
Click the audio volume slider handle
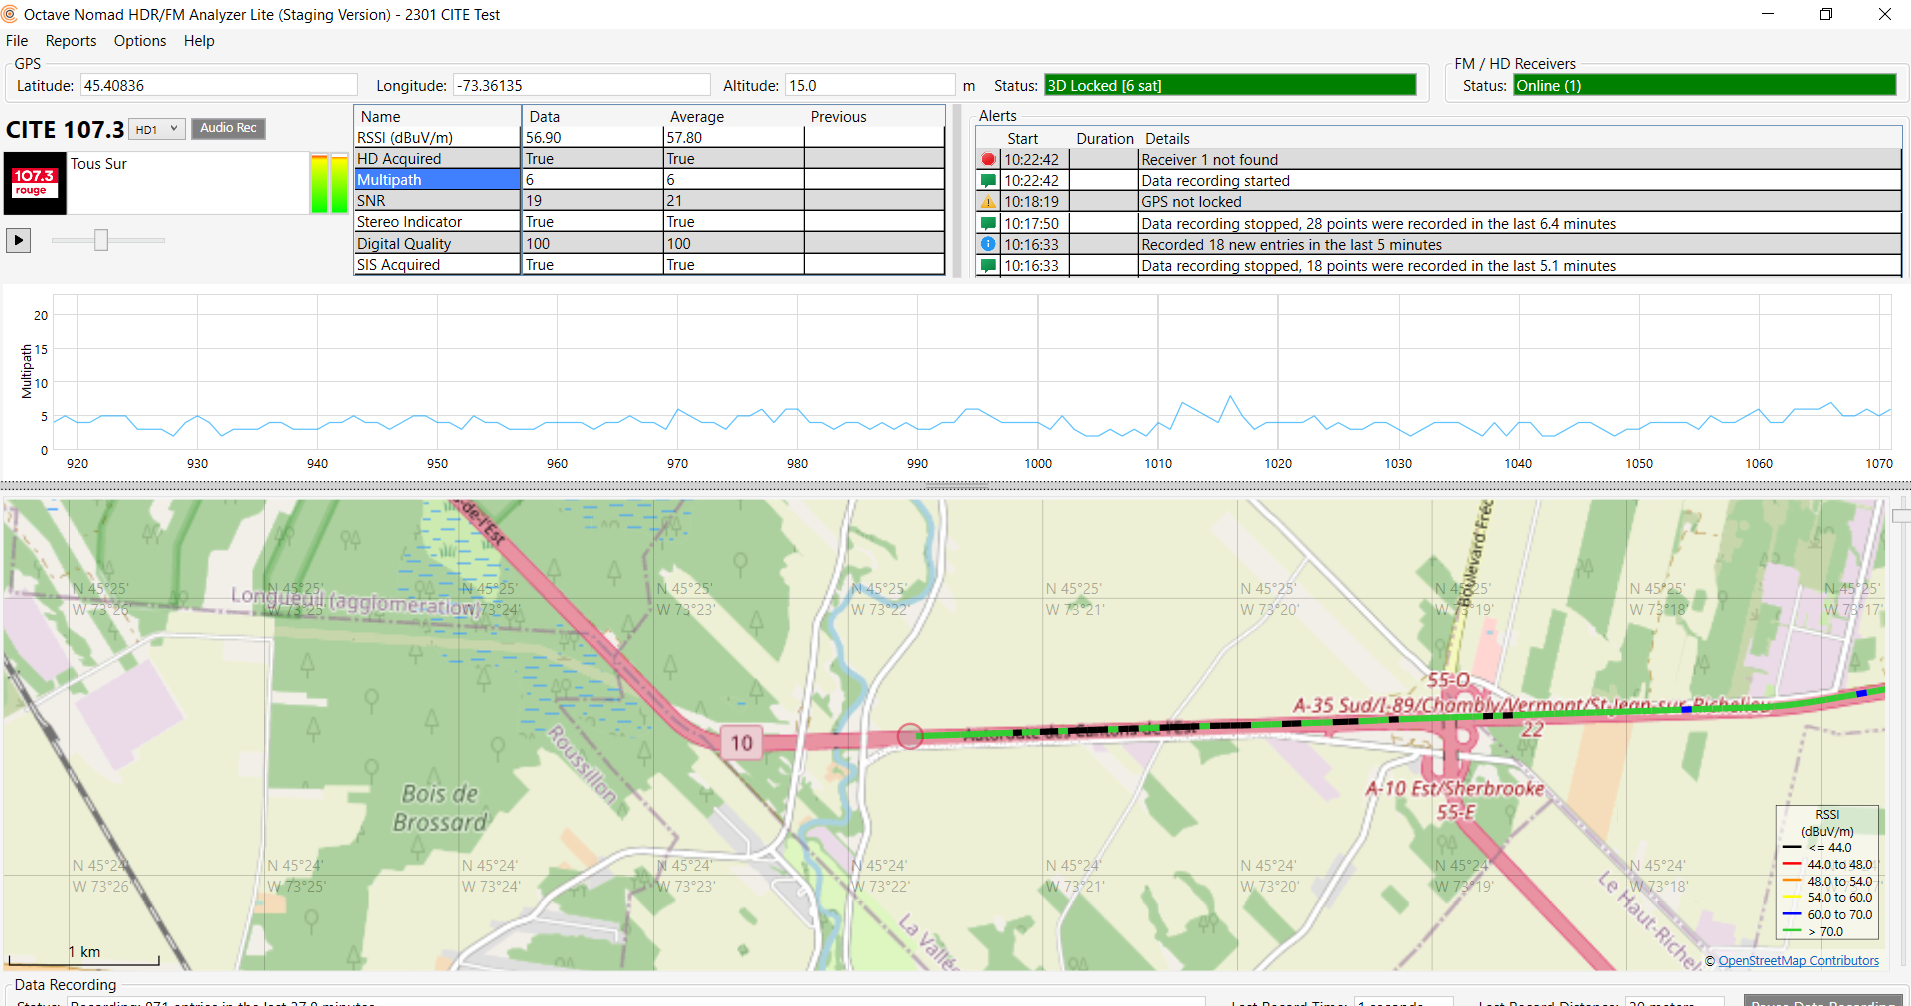tap(101, 240)
